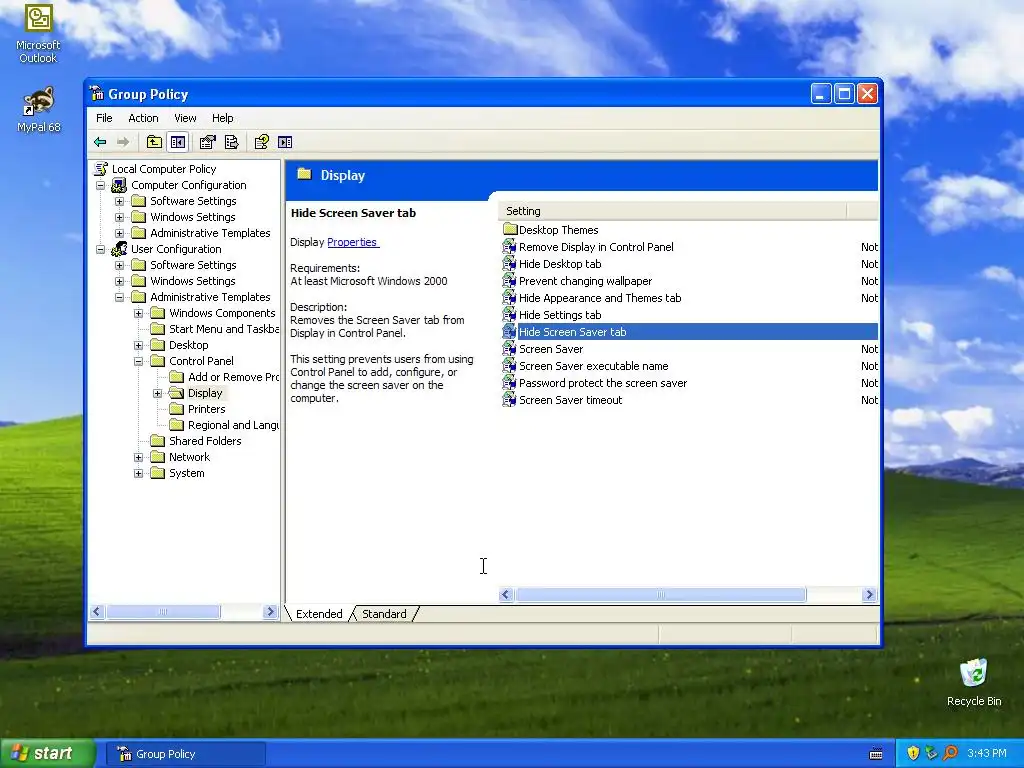Select the Hide Settings tab policy icon
This screenshot has width=1024, height=768.
[509, 315]
